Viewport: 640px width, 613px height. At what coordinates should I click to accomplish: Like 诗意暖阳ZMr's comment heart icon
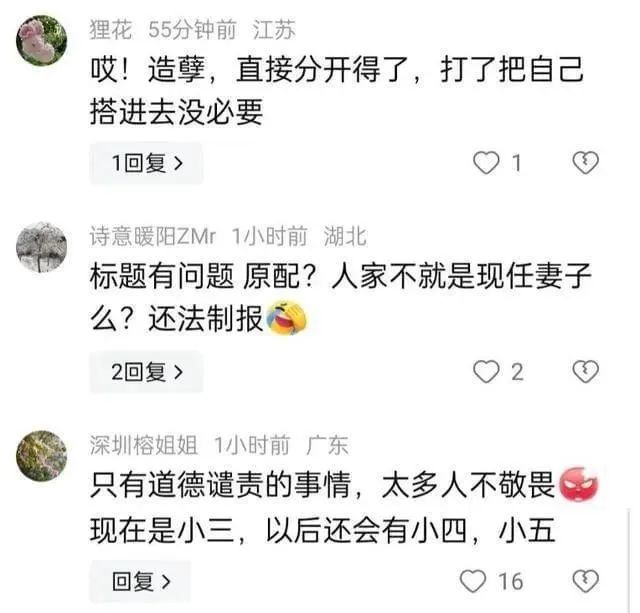pyautogui.click(x=486, y=372)
